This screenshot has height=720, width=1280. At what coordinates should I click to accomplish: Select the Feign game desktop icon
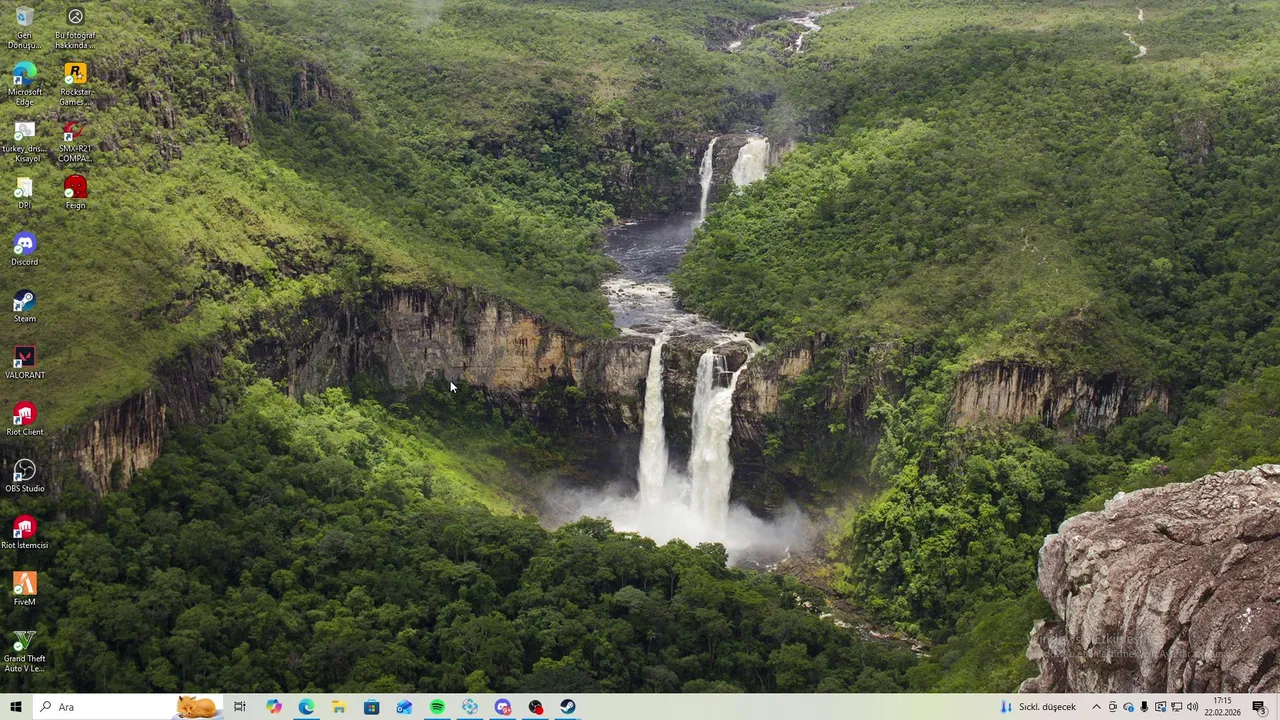point(75,193)
